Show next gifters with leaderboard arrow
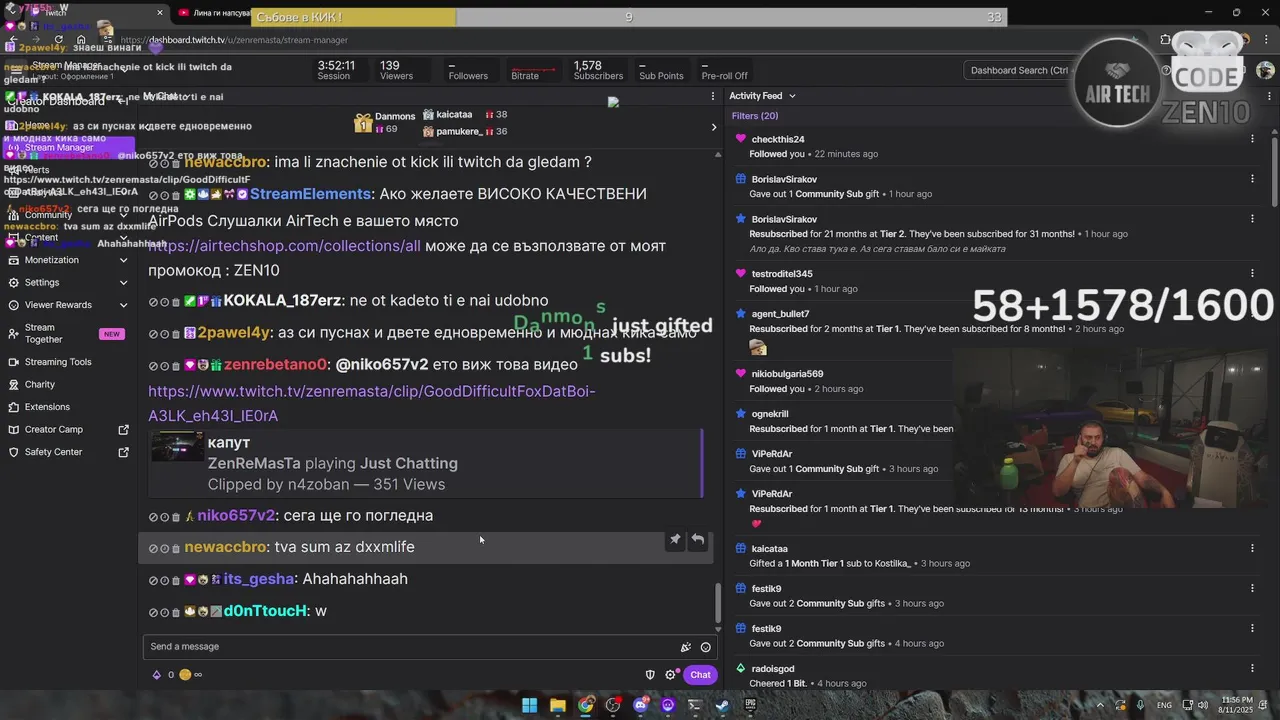Screen dimensions: 1280x720 (713, 127)
